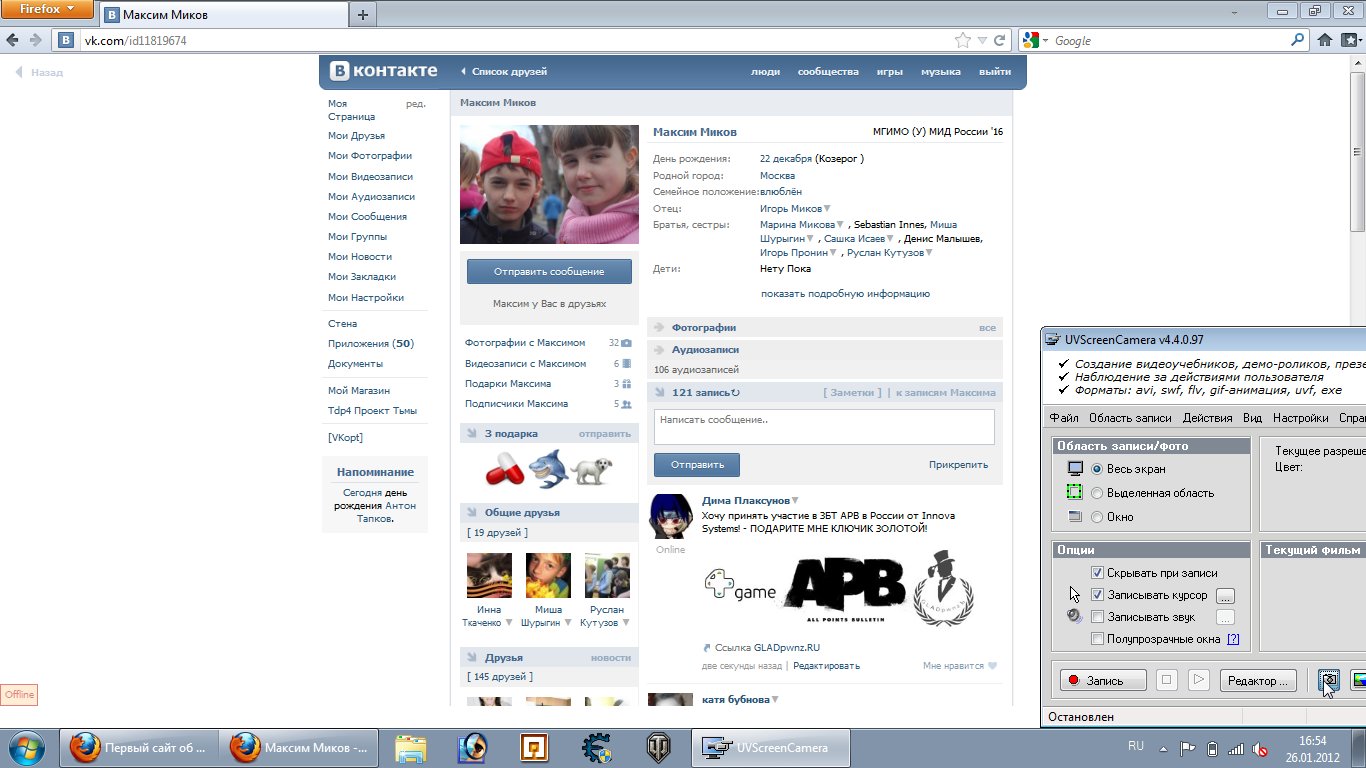Select the Выделенная область radio option

click(x=1097, y=493)
